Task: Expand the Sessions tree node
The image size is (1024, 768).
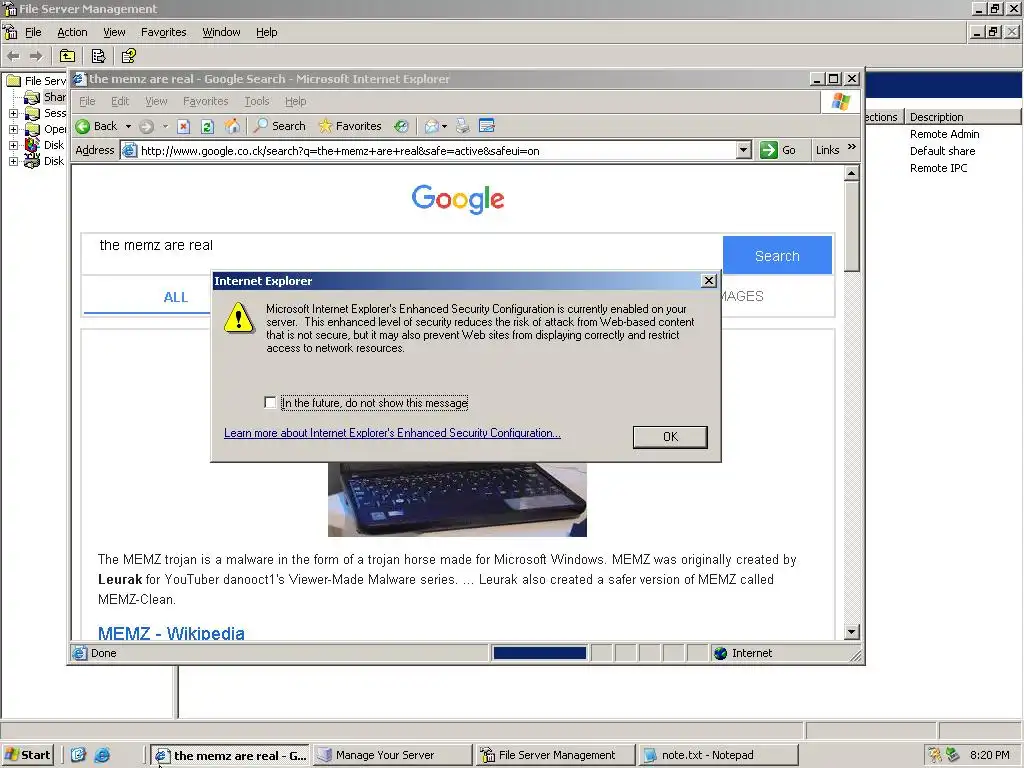Action: pyautogui.click(x=13, y=113)
